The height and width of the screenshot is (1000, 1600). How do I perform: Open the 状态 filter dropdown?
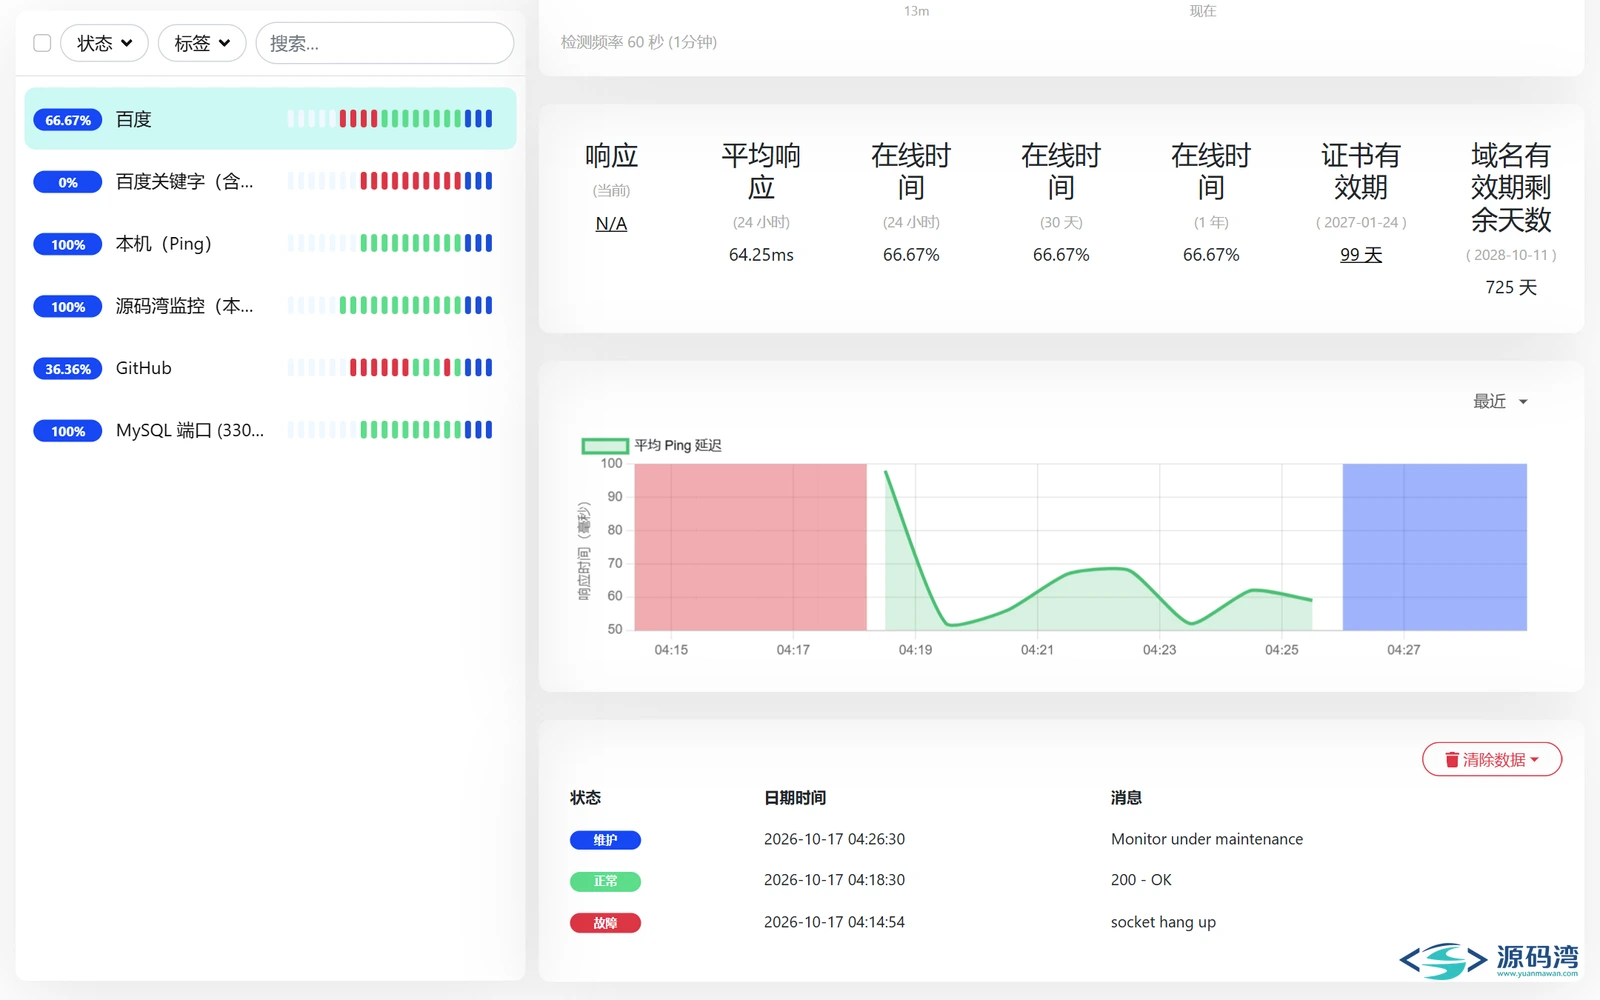104,43
